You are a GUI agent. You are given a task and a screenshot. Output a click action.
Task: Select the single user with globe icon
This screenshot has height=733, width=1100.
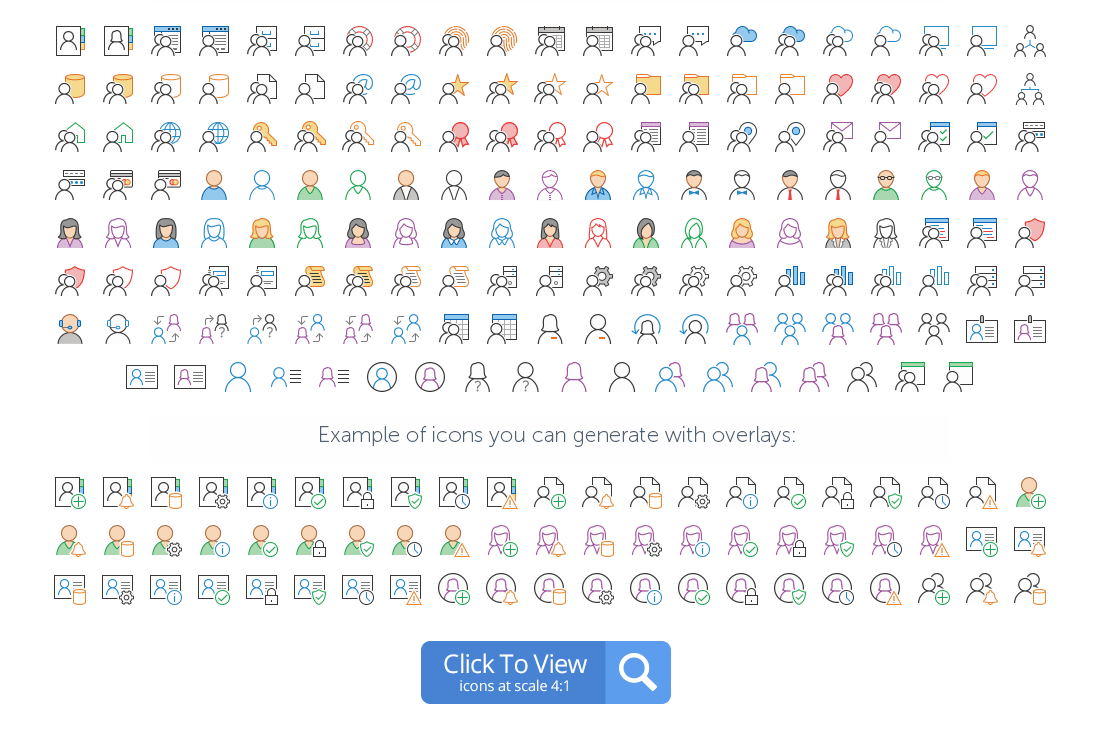[214, 137]
